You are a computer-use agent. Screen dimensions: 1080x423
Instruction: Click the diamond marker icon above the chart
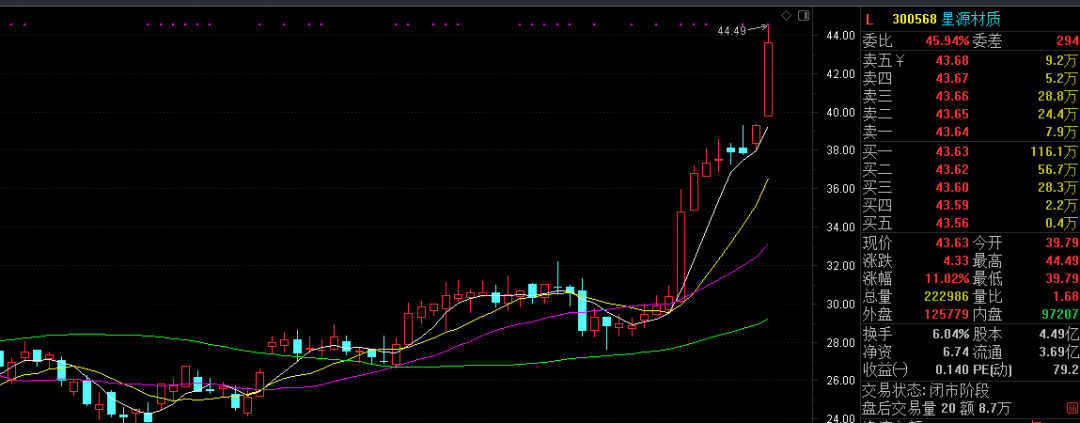(x=785, y=15)
